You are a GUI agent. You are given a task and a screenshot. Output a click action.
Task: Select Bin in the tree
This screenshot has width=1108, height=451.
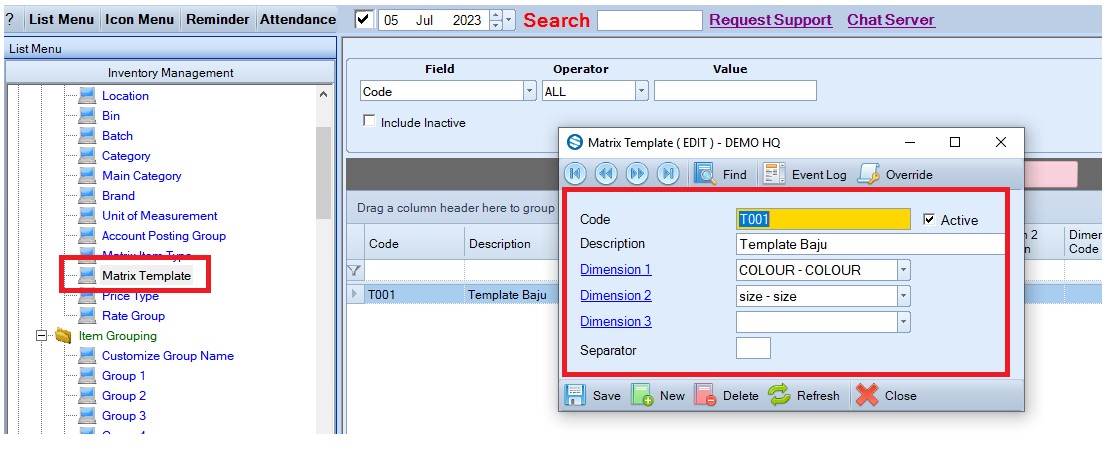(x=111, y=115)
